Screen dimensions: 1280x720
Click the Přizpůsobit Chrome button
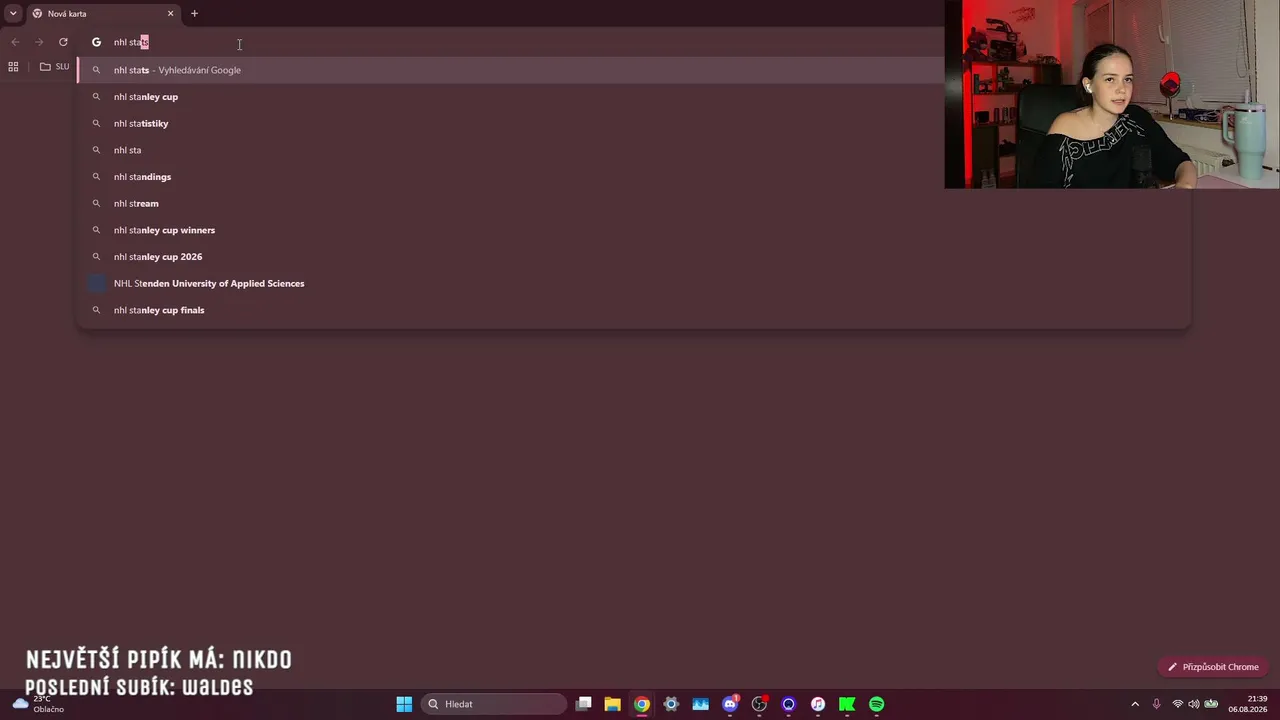click(x=1213, y=667)
